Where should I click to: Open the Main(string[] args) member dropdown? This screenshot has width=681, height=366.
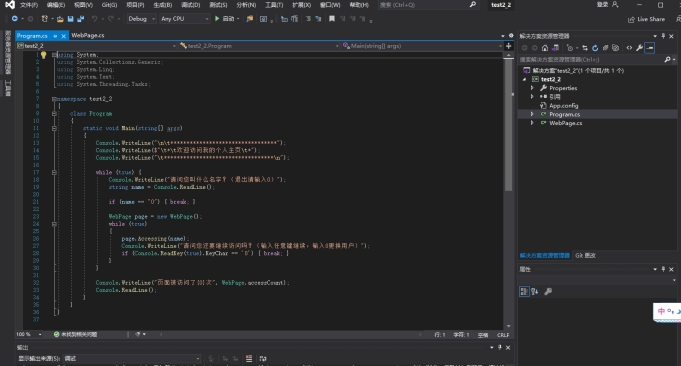pyautogui.click(x=422, y=46)
